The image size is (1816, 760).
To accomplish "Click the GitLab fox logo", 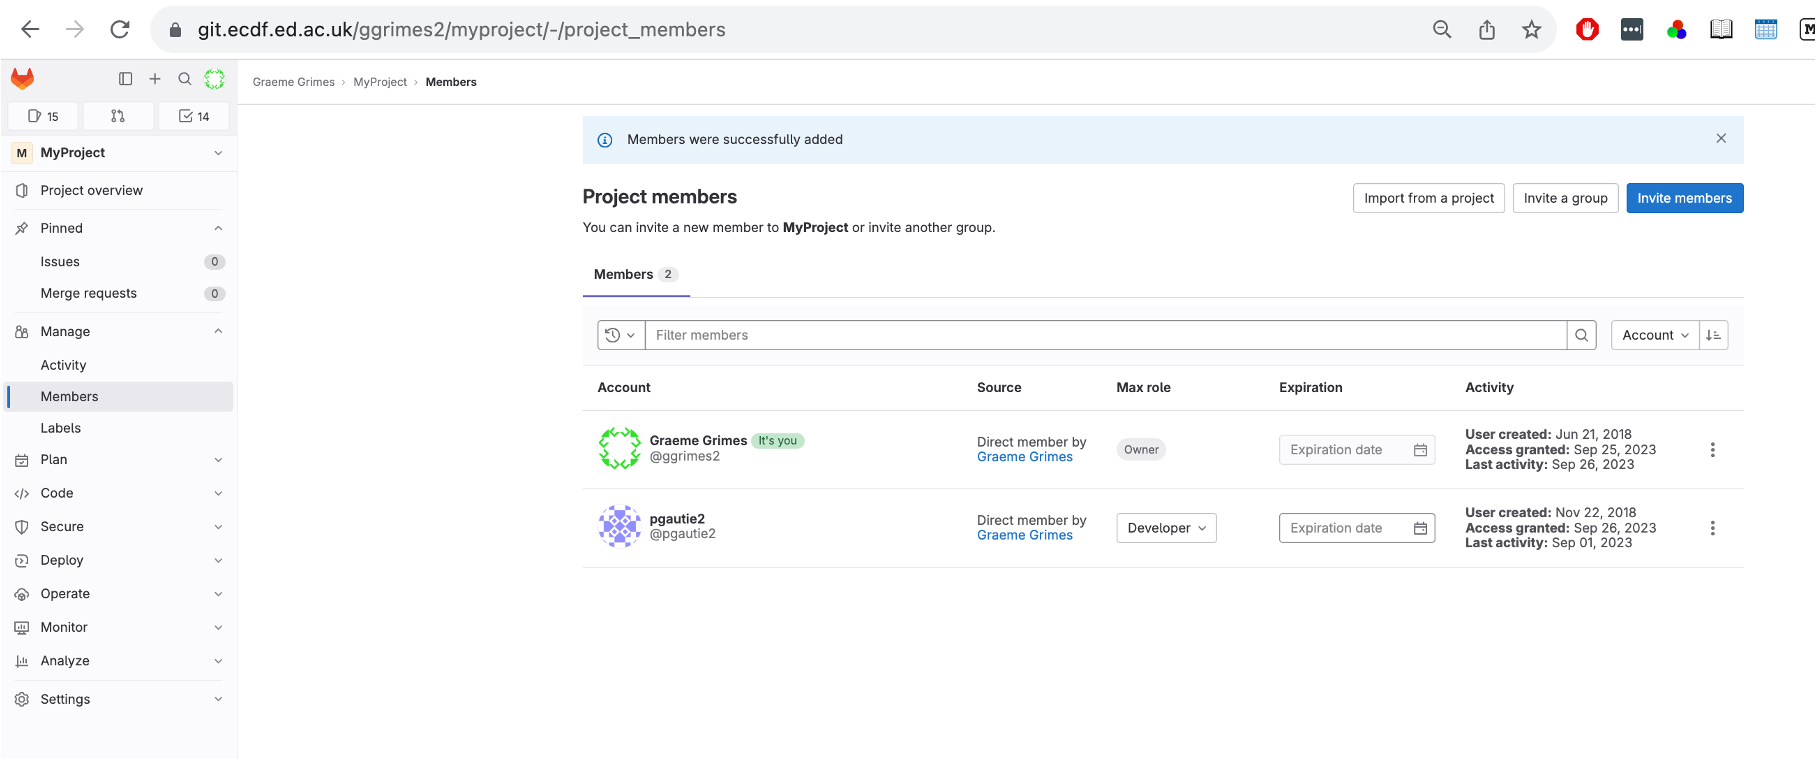I will [22, 78].
